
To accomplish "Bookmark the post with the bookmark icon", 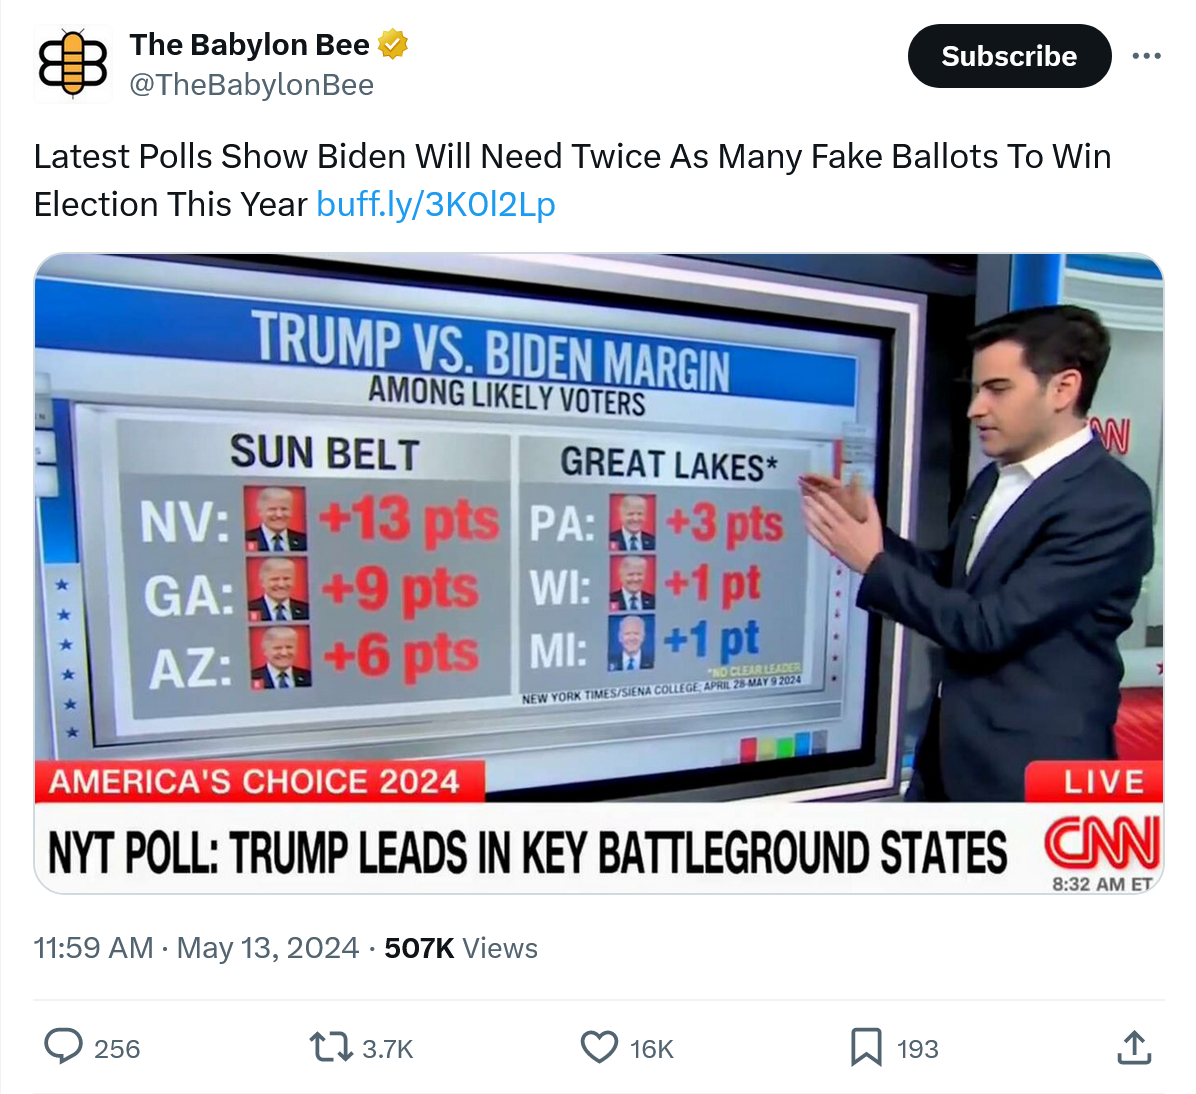I will tap(865, 1047).
